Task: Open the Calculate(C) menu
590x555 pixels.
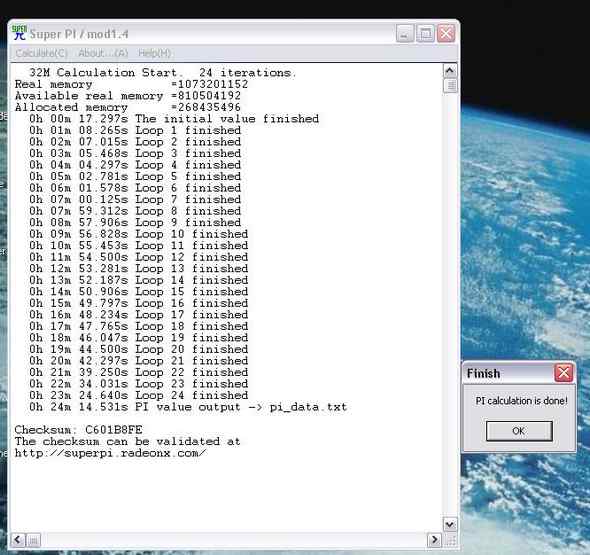Action: 41,53
